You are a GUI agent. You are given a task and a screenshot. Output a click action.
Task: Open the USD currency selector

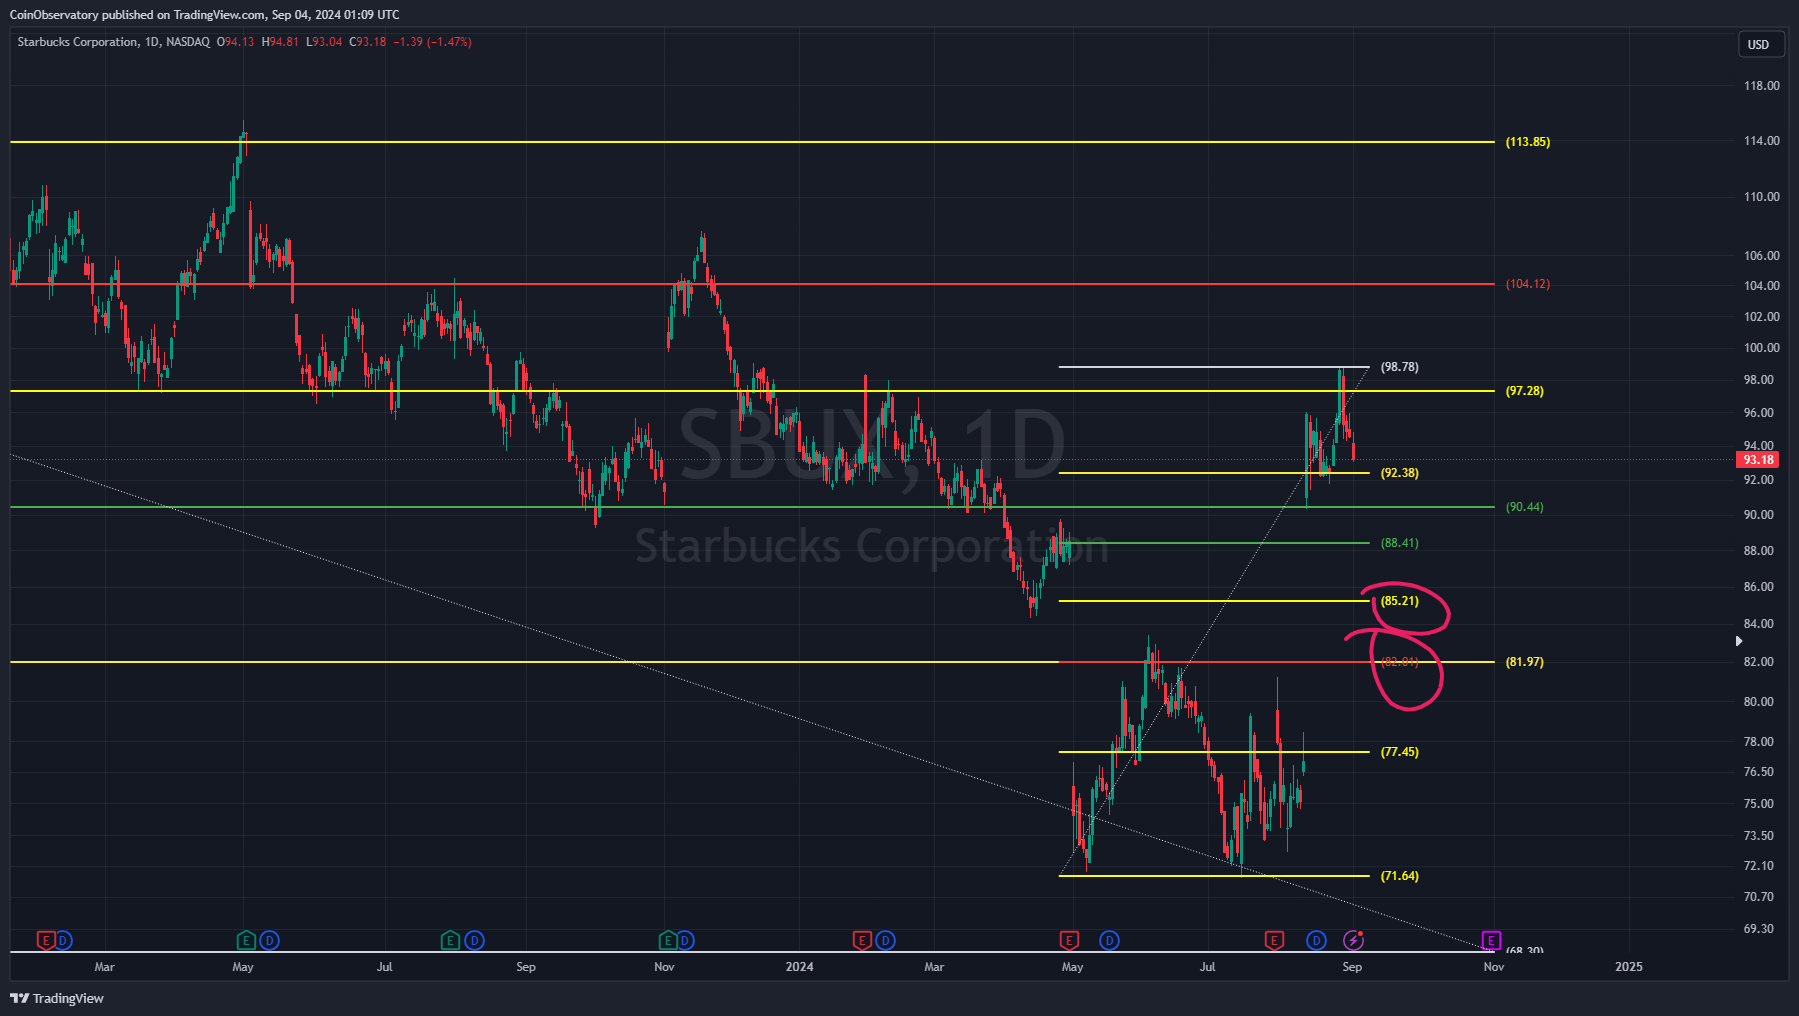(x=1759, y=44)
